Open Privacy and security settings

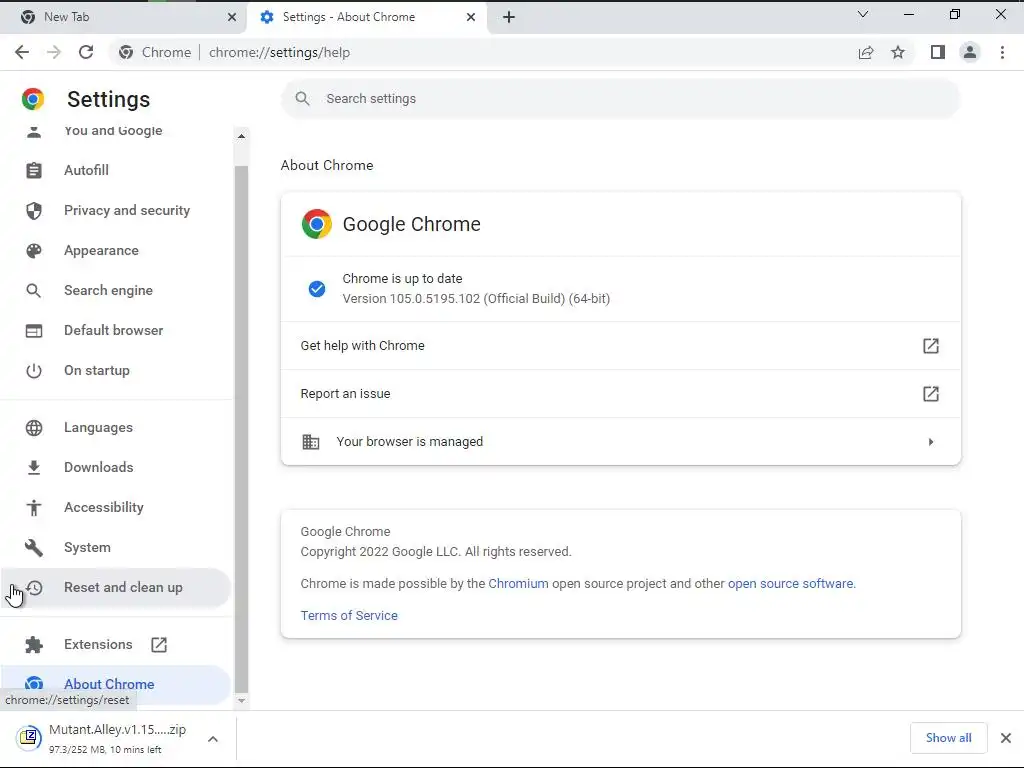(127, 210)
